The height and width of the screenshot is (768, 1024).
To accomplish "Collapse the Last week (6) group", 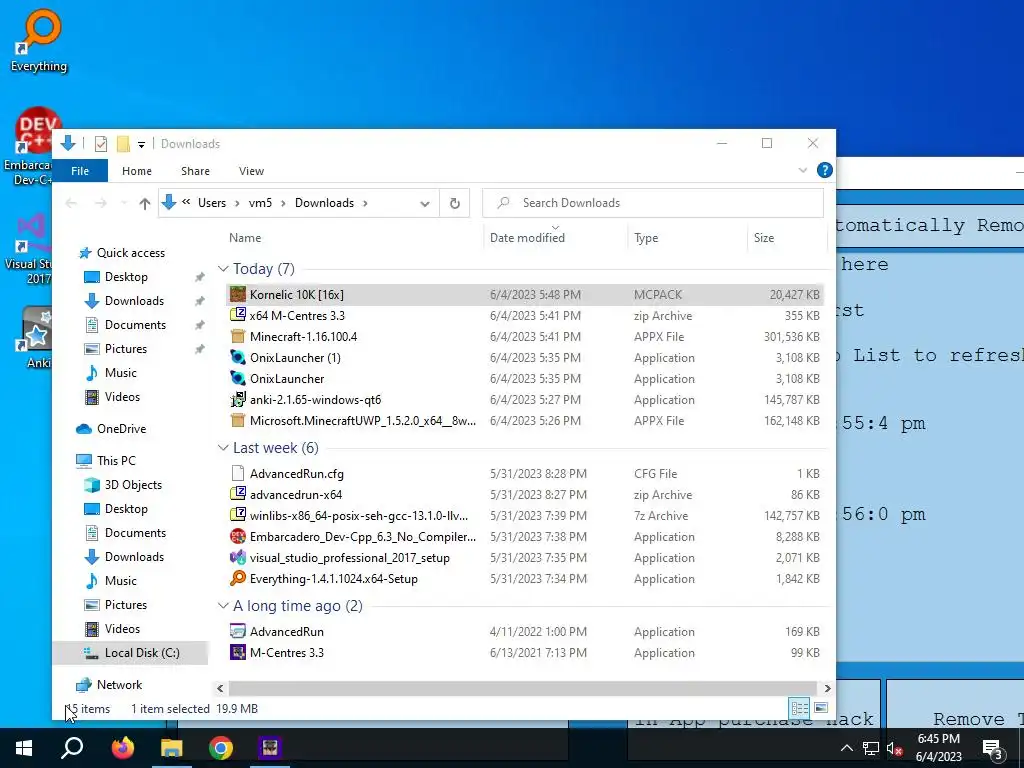I will [x=223, y=448].
